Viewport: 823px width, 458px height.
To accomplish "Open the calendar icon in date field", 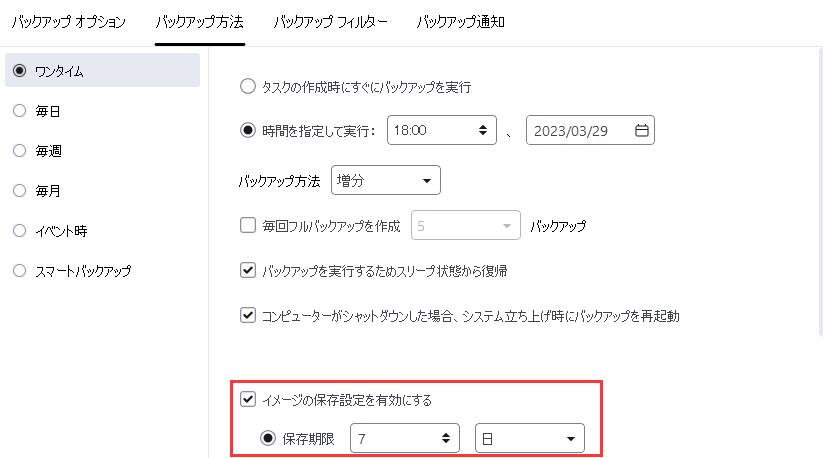I will [x=642, y=130].
